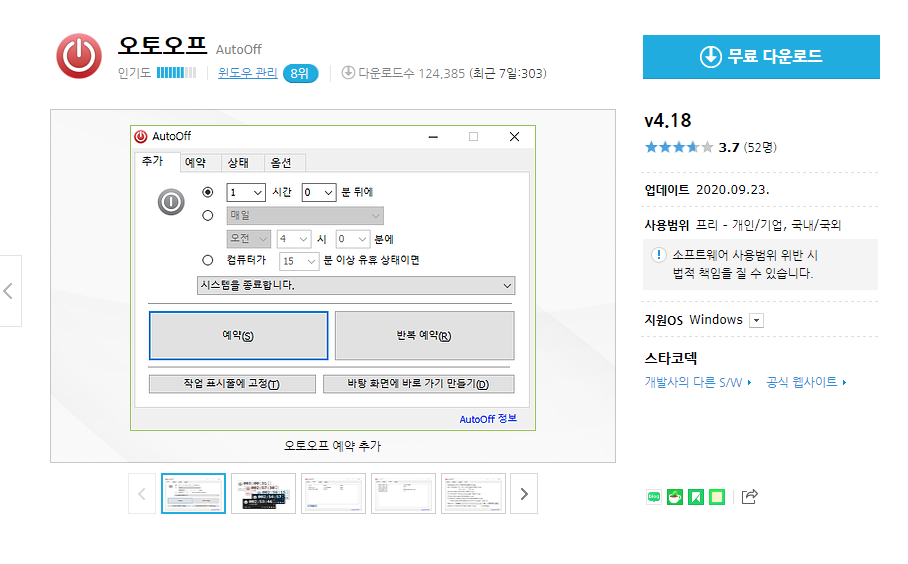Click the caption 오토오프 예약 추가
The height and width of the screenshot is (564, 908).
tap(332, 446)
